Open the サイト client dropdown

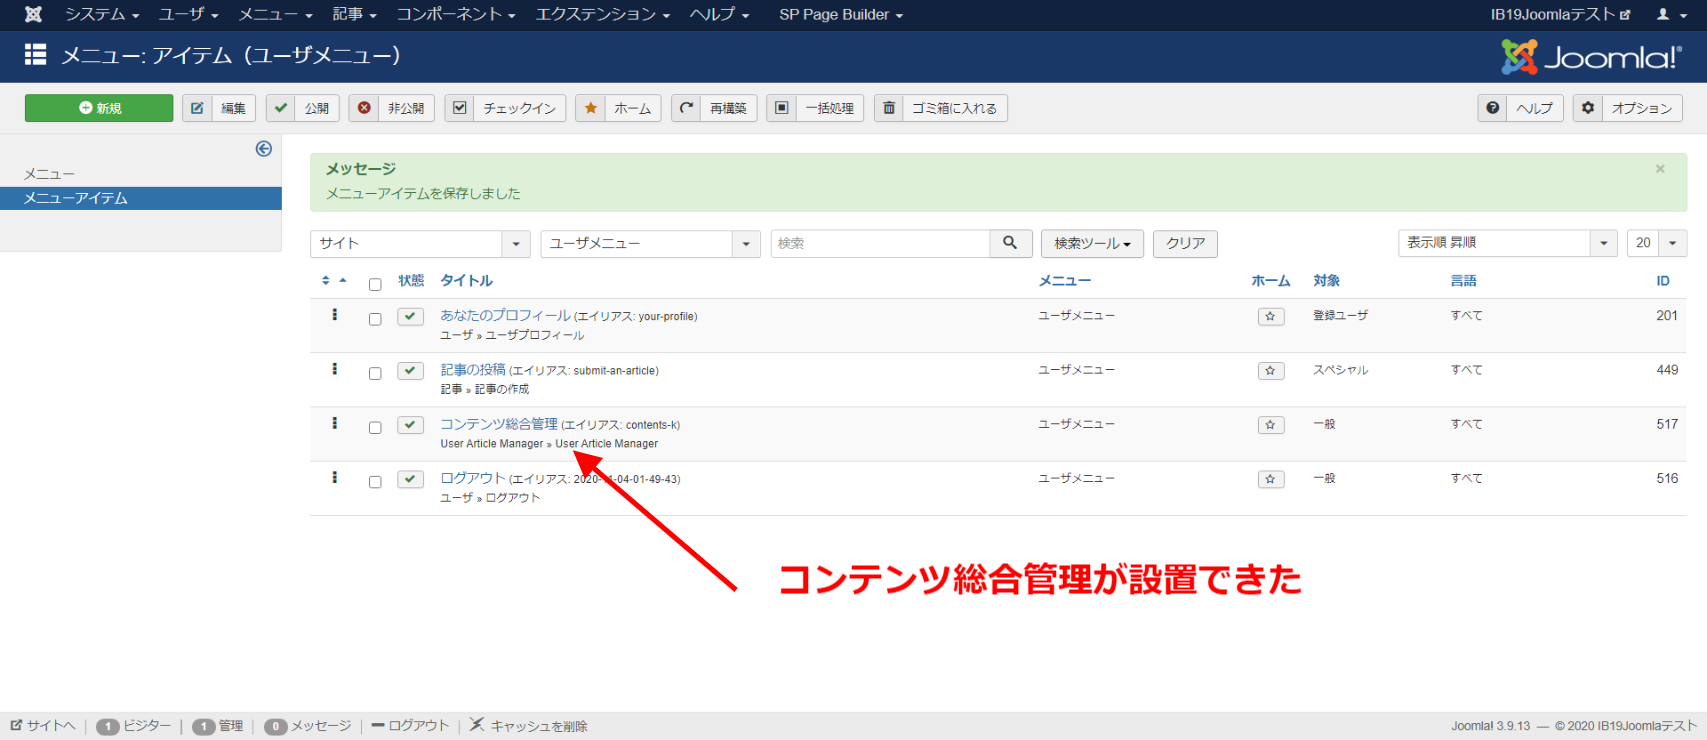420,243
